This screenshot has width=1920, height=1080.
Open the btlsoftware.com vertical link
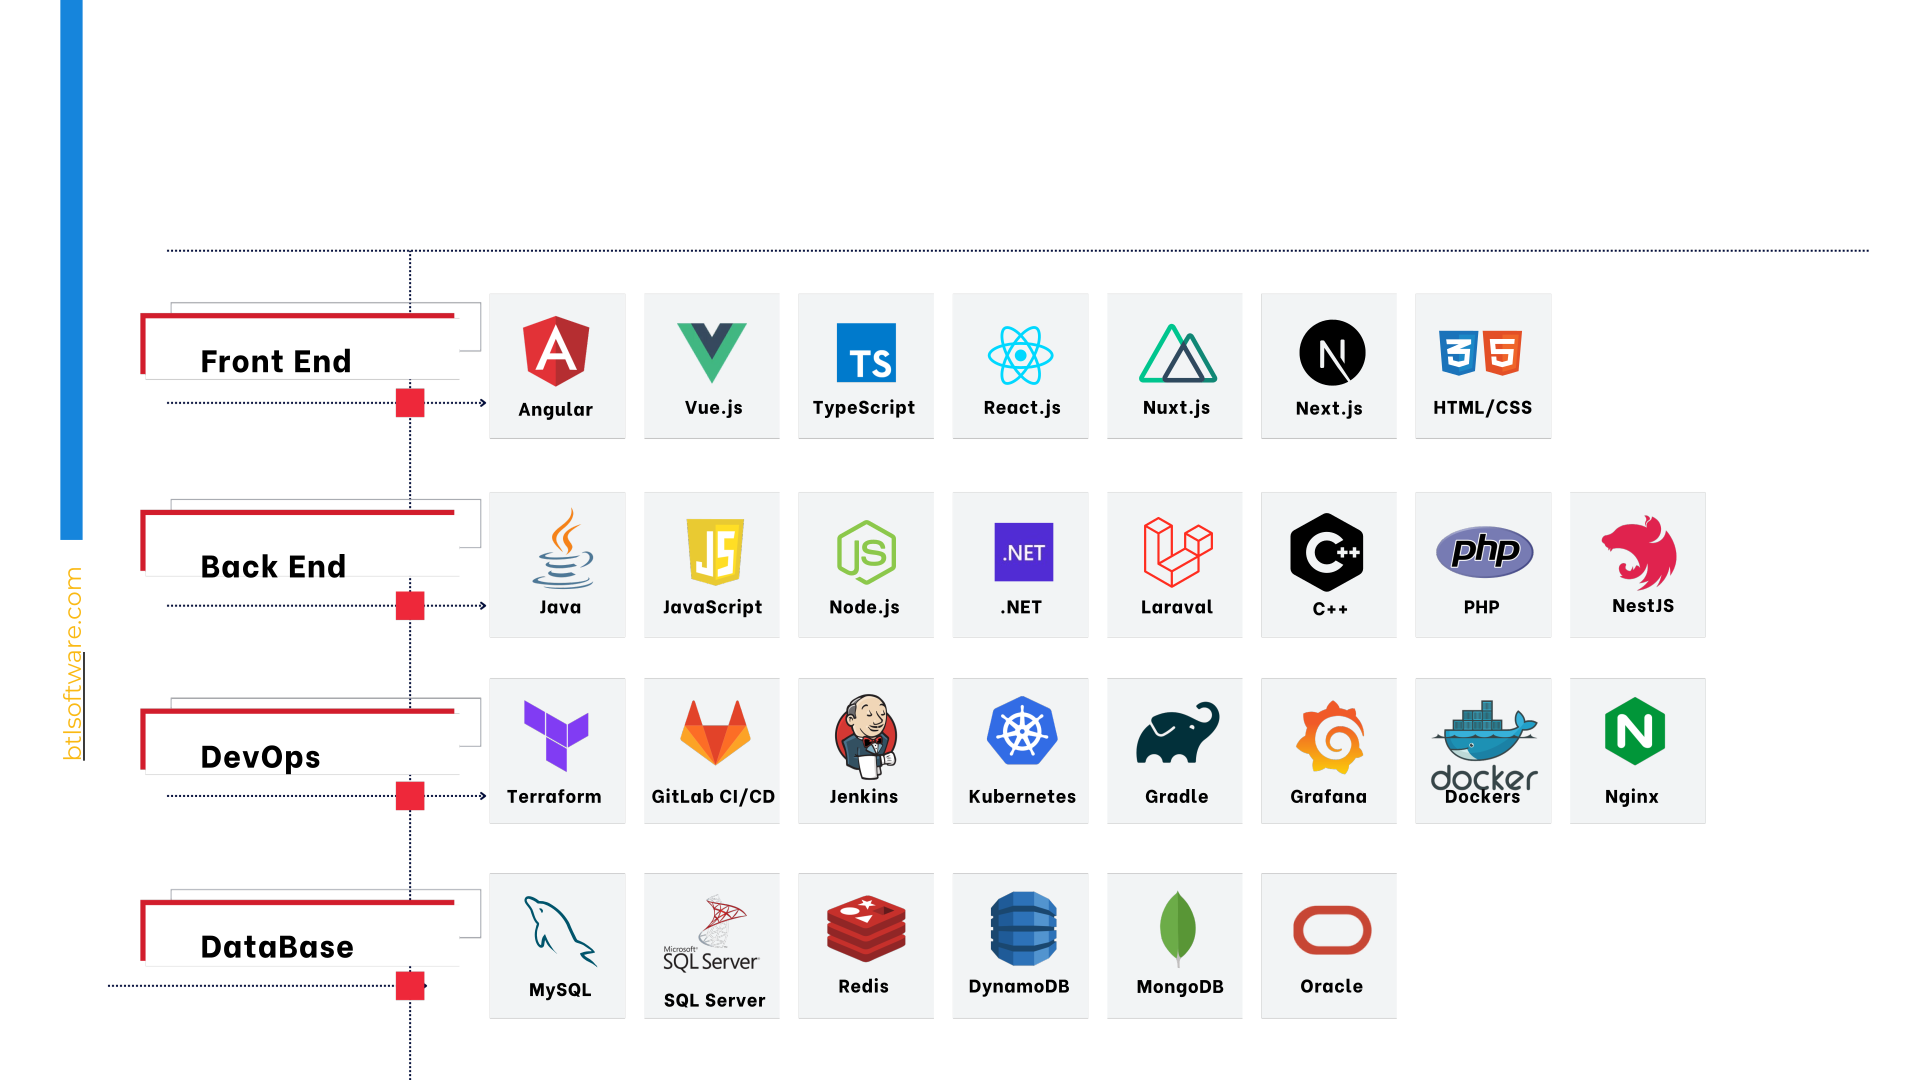[73, 664]
